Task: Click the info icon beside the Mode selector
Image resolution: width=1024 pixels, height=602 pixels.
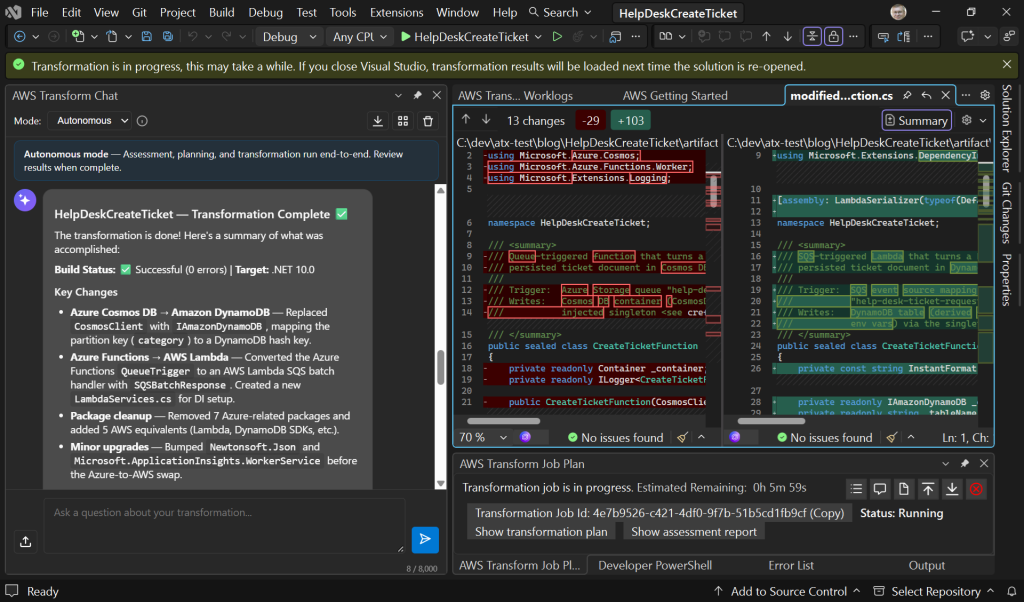Action: click(142, 121)
